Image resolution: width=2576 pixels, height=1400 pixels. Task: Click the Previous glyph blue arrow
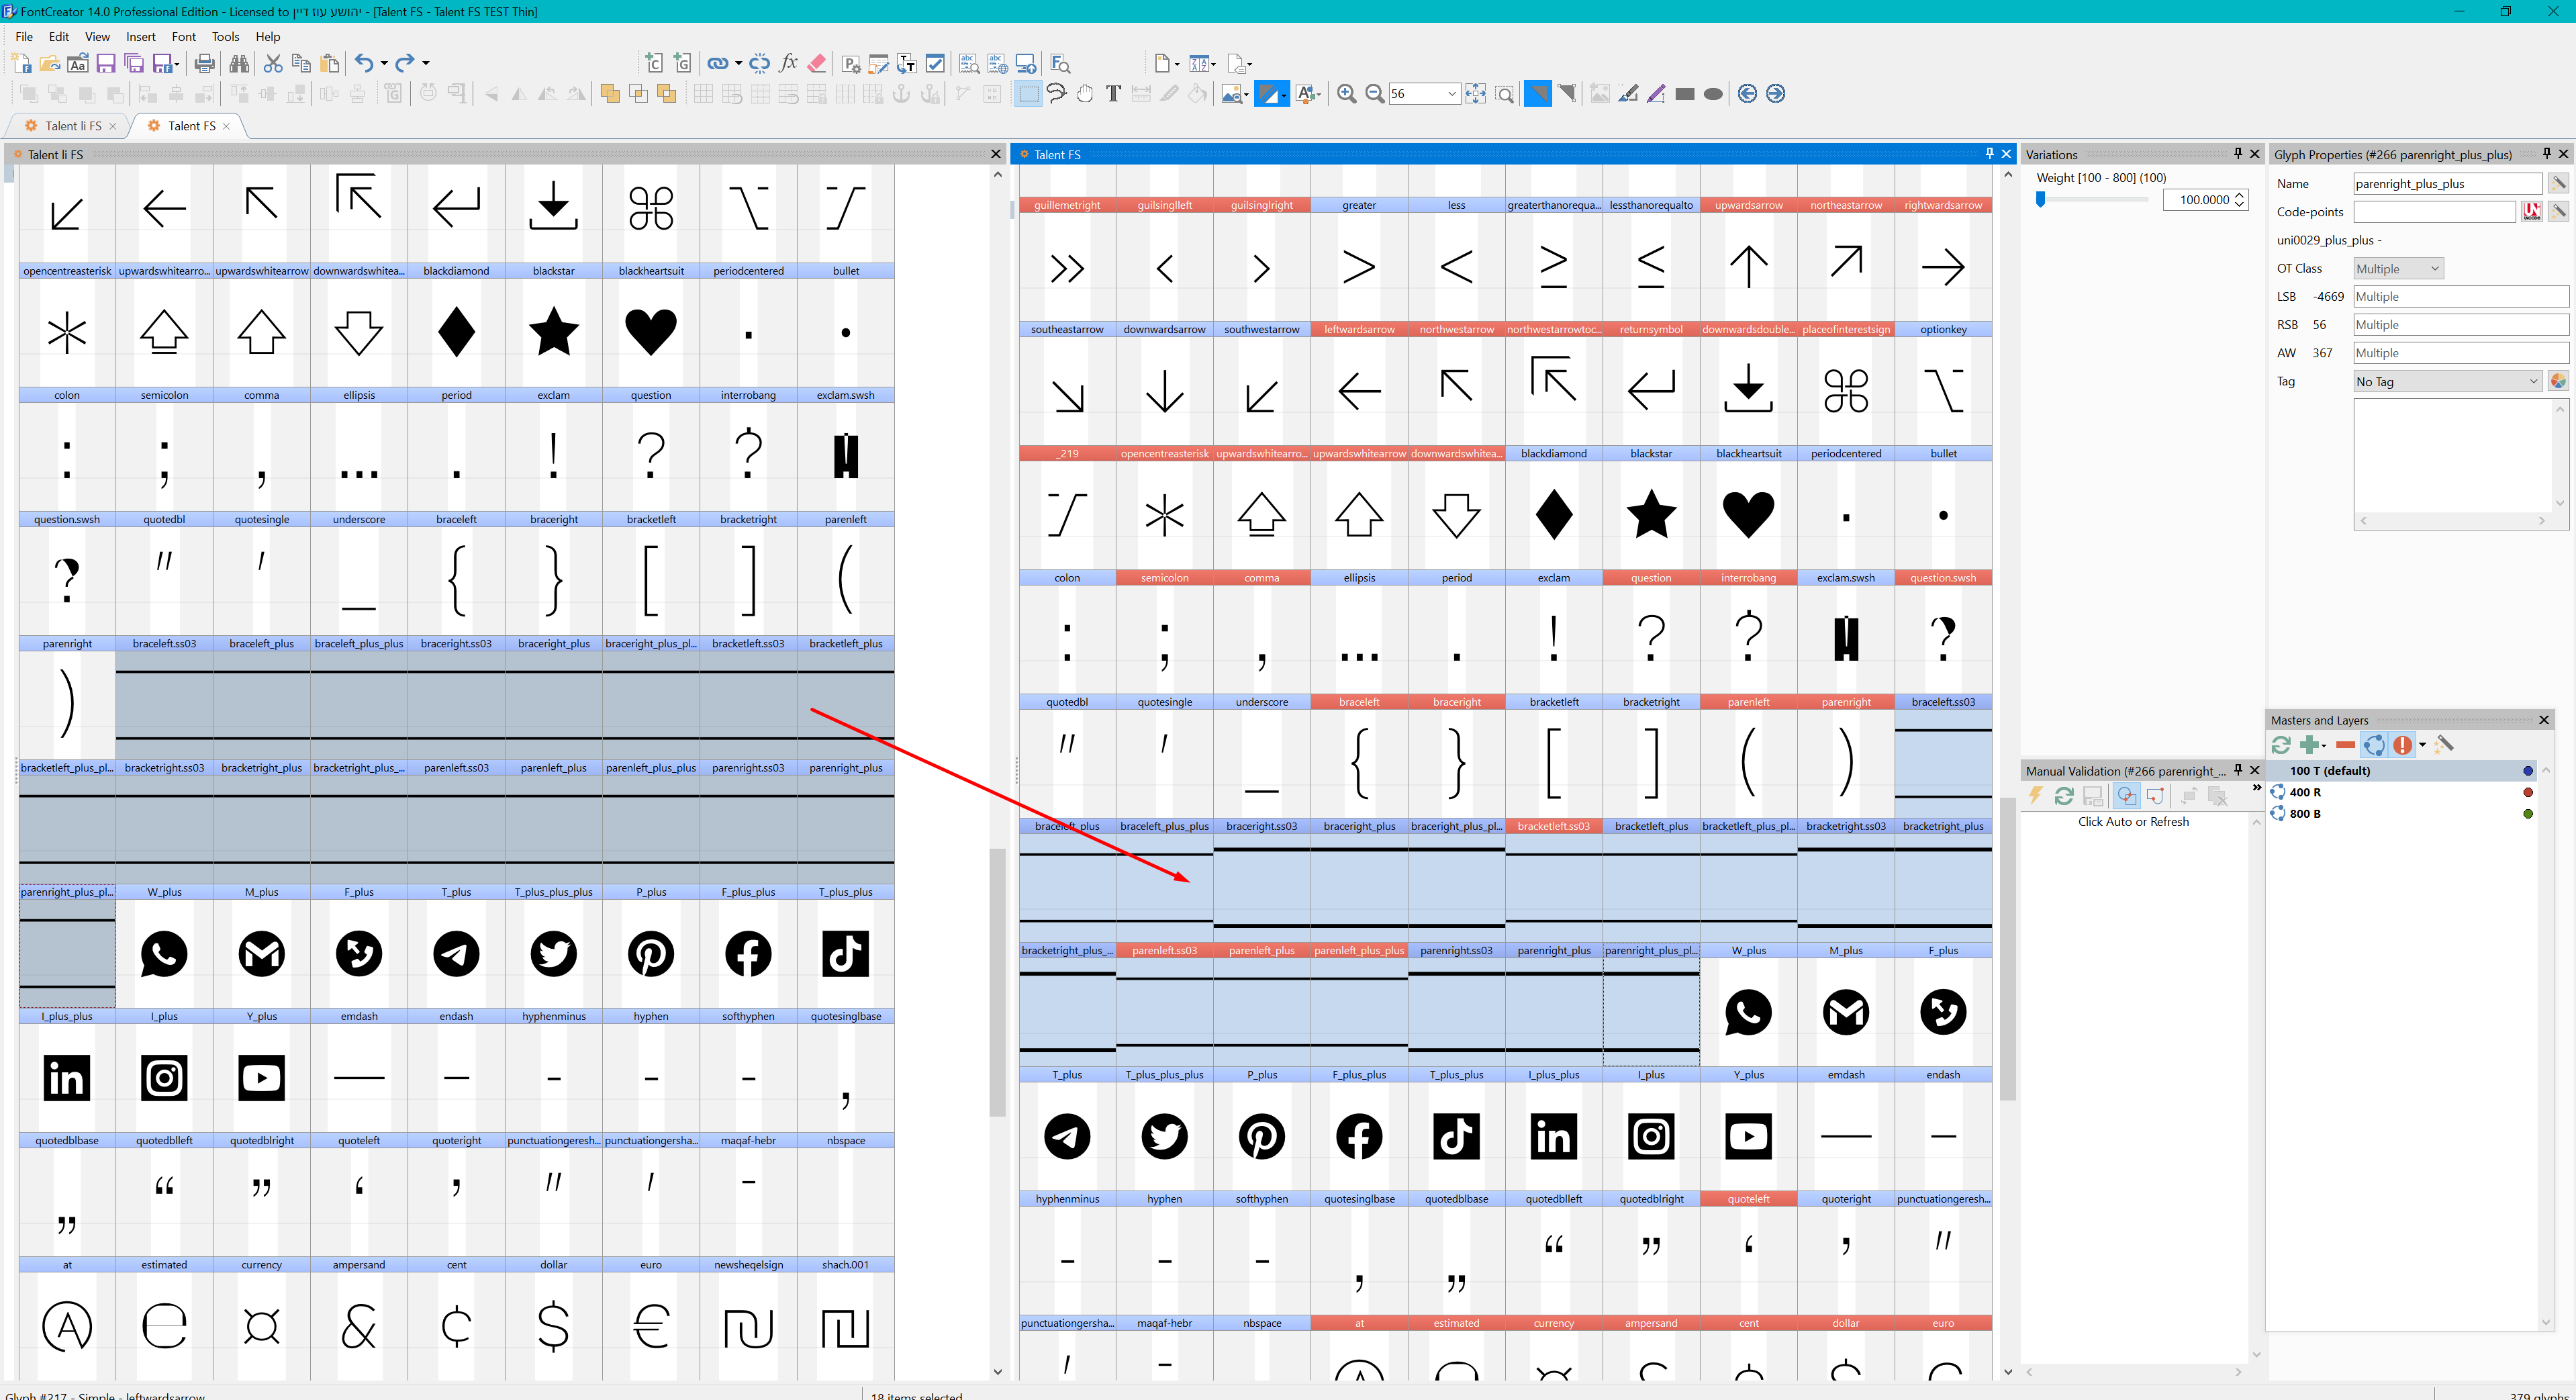coord(1747,94)
